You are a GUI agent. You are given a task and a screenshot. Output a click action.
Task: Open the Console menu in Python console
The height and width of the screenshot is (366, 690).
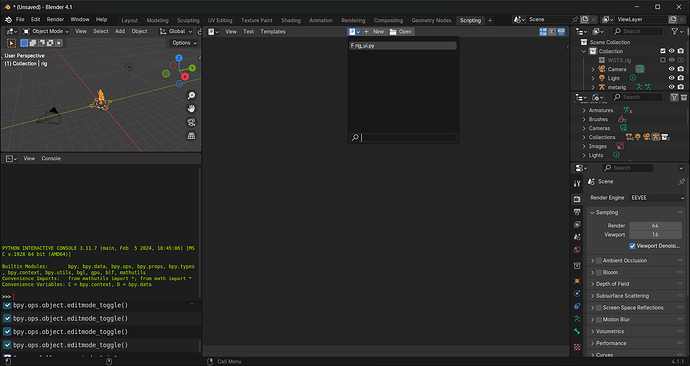[51, 158]
